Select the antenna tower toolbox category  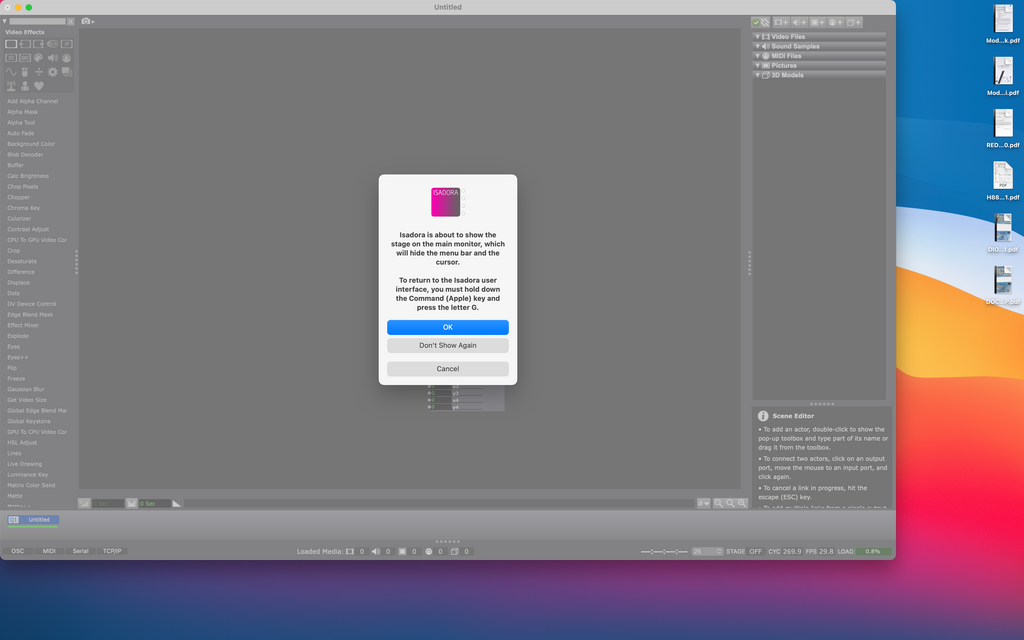tap(11, 86)
